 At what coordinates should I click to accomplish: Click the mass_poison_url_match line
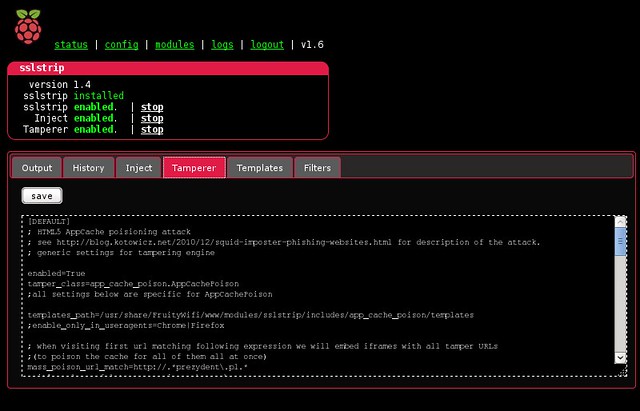pyautogui.click(x=138, y=367)
